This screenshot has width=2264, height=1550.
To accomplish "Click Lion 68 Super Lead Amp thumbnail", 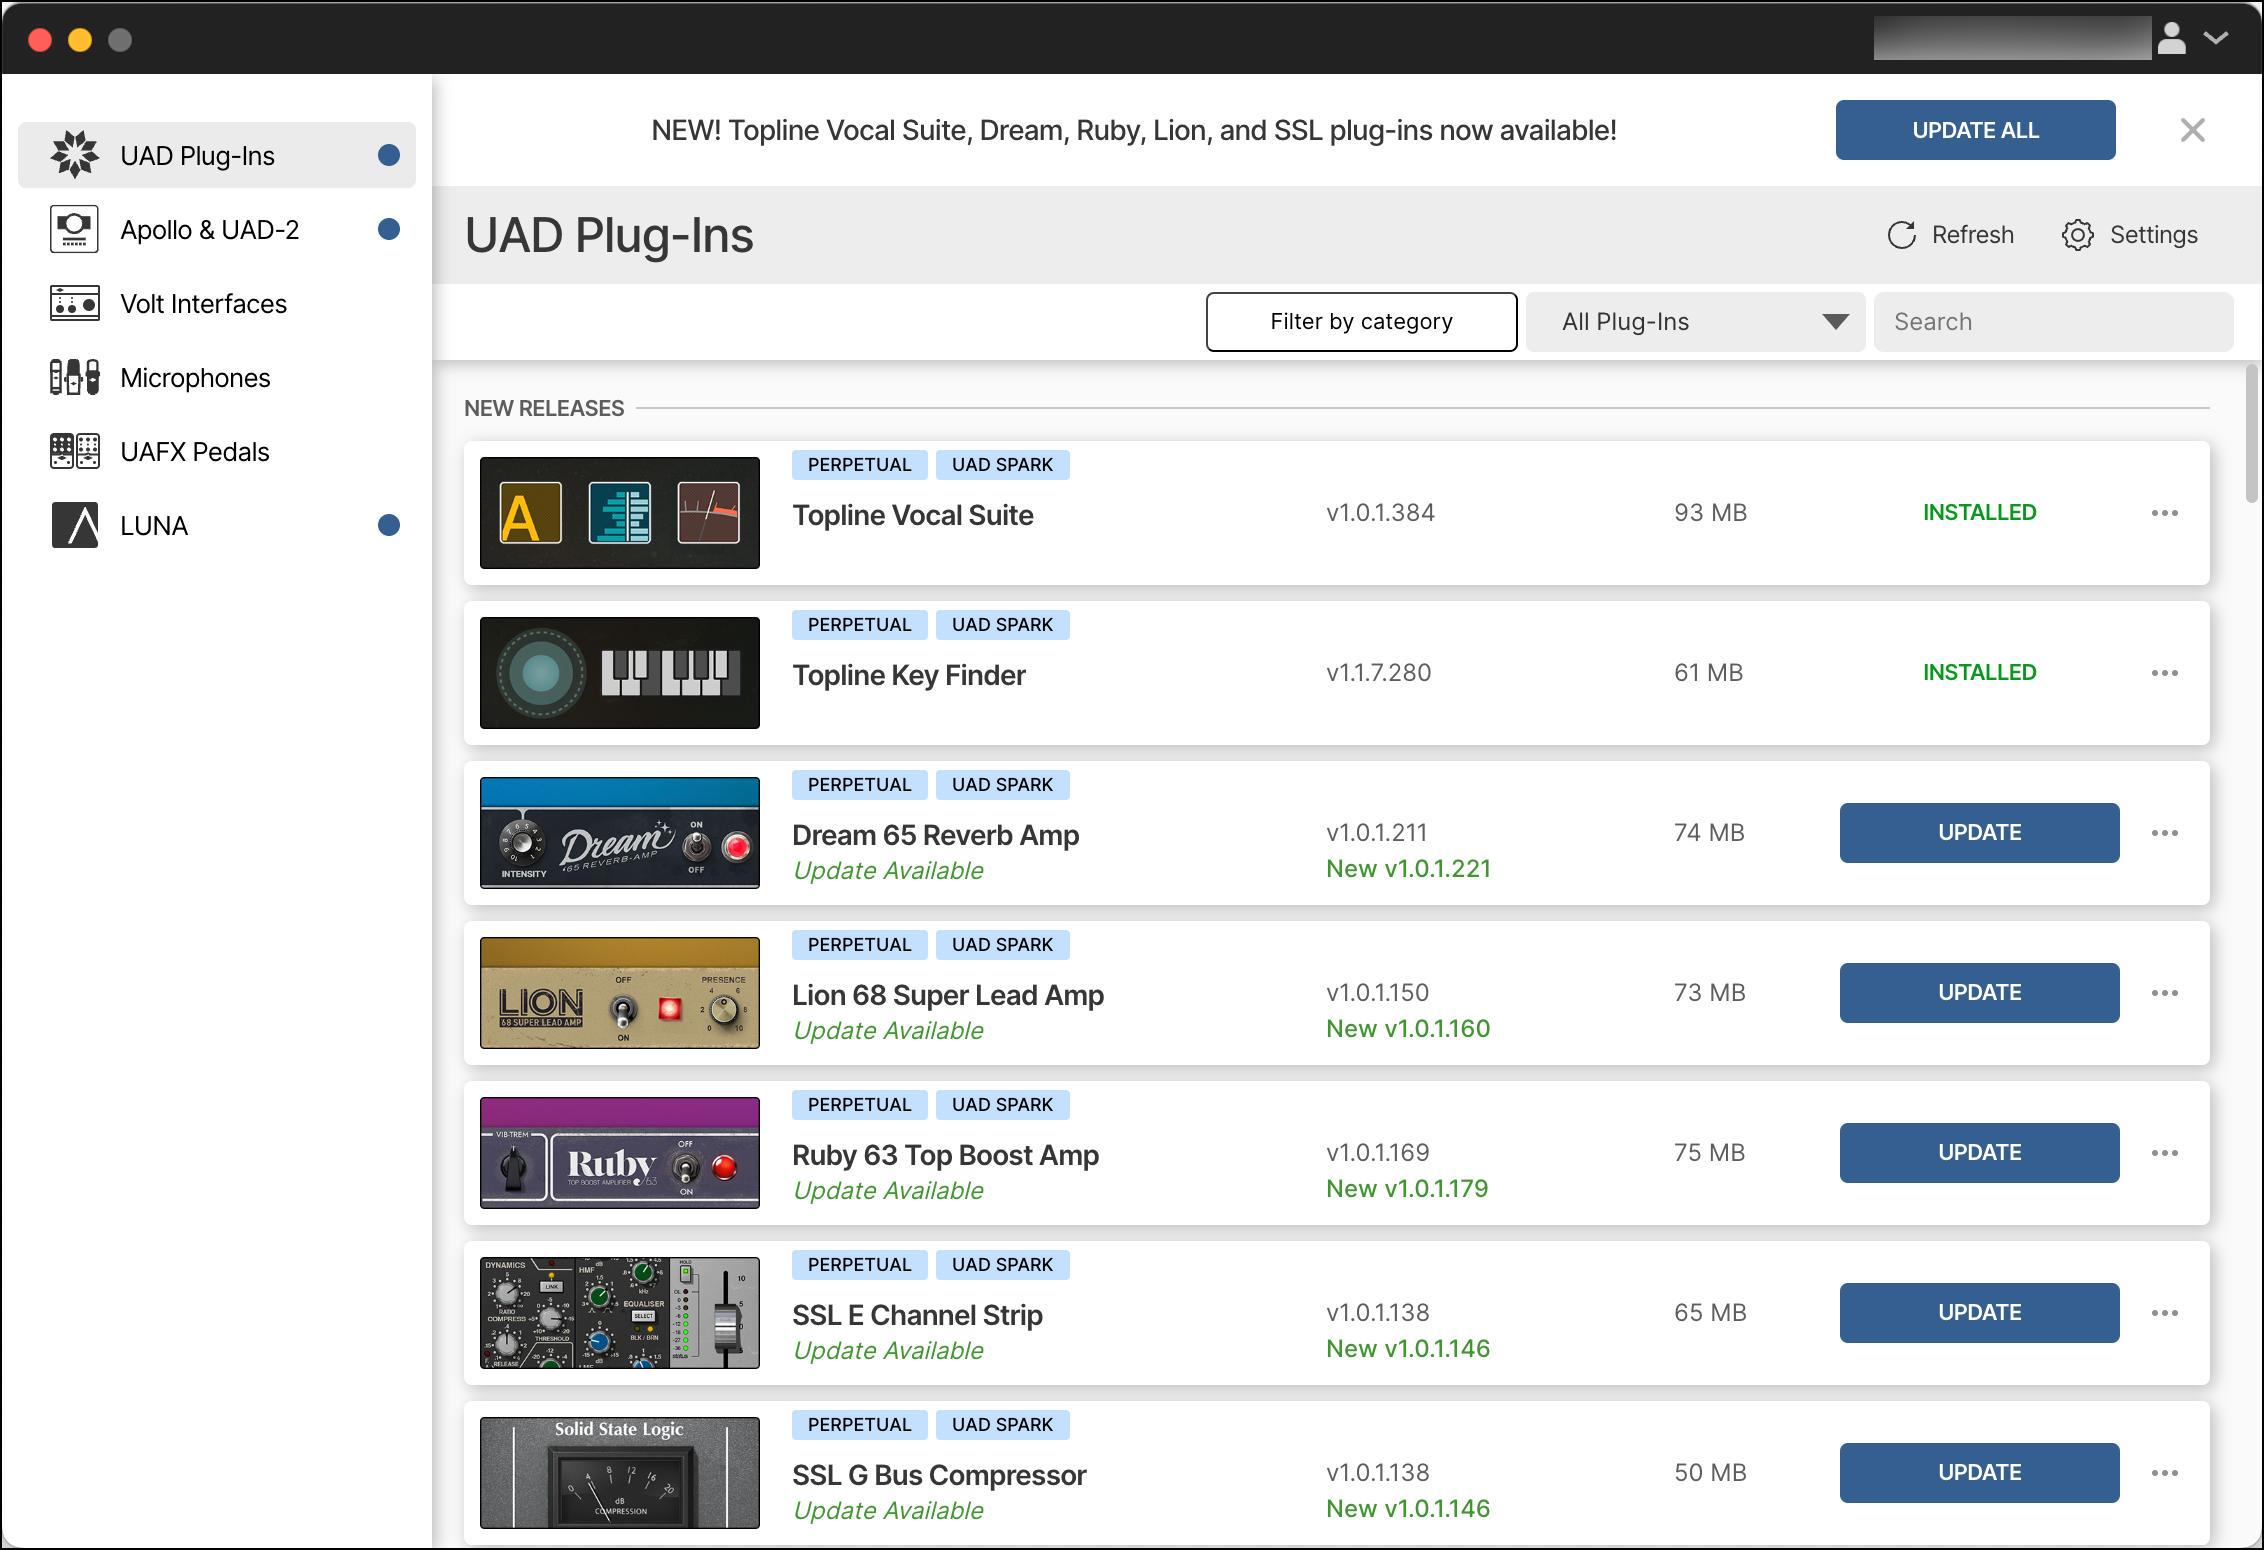I will (x=620, y=993).
